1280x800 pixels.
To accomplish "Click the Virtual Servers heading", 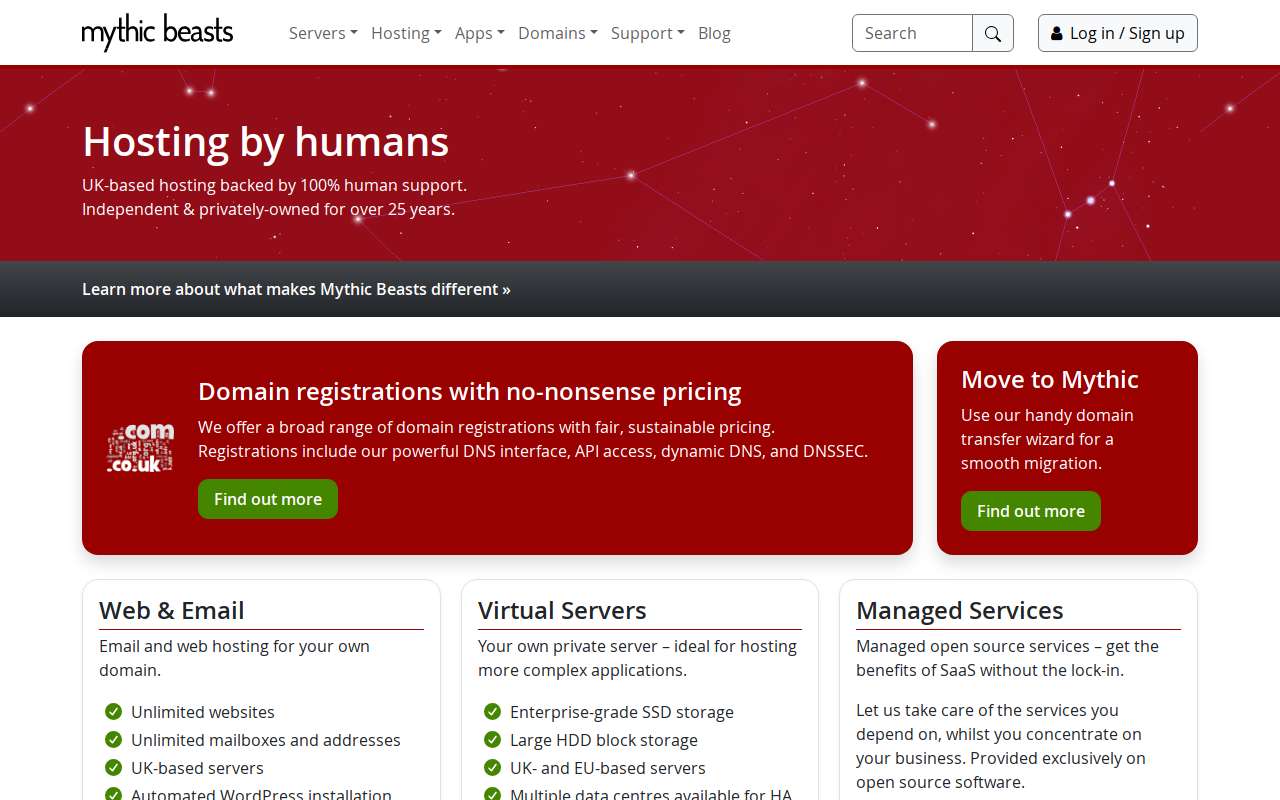I will [562, 610].
